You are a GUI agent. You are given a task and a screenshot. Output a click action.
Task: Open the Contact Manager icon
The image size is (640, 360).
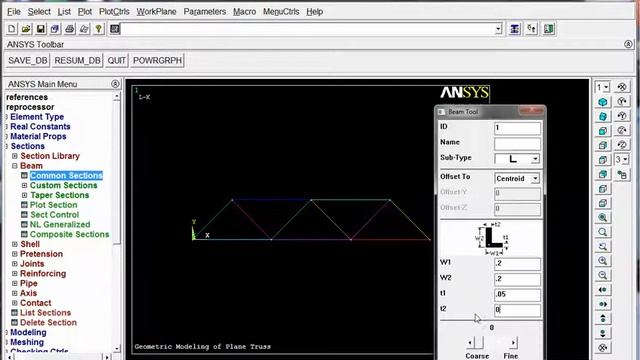549,29
